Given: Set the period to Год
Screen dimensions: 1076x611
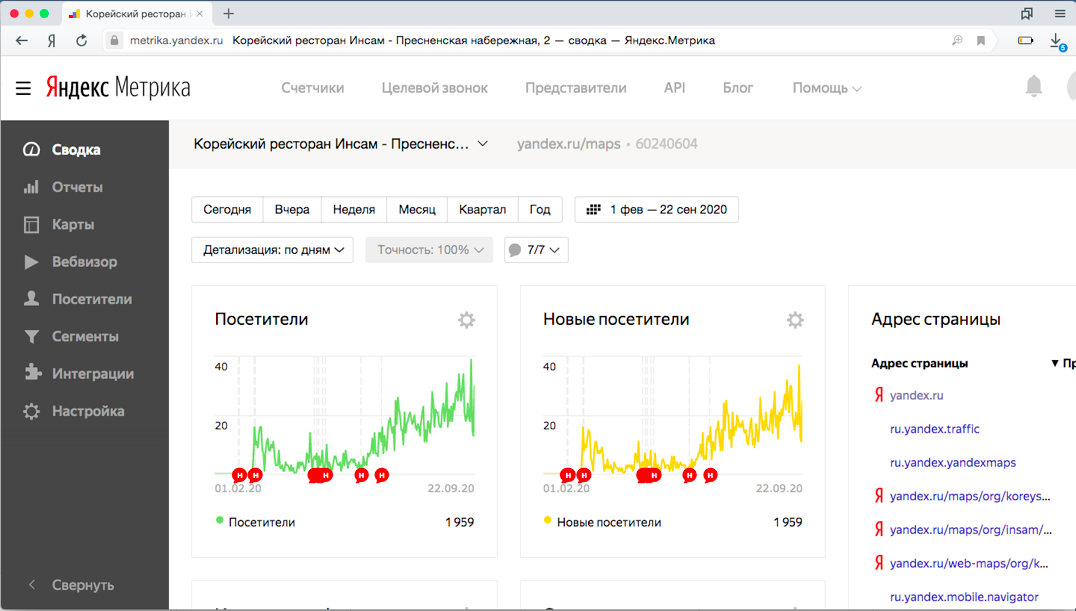Looking at the screenshot, I should (540, 210).
